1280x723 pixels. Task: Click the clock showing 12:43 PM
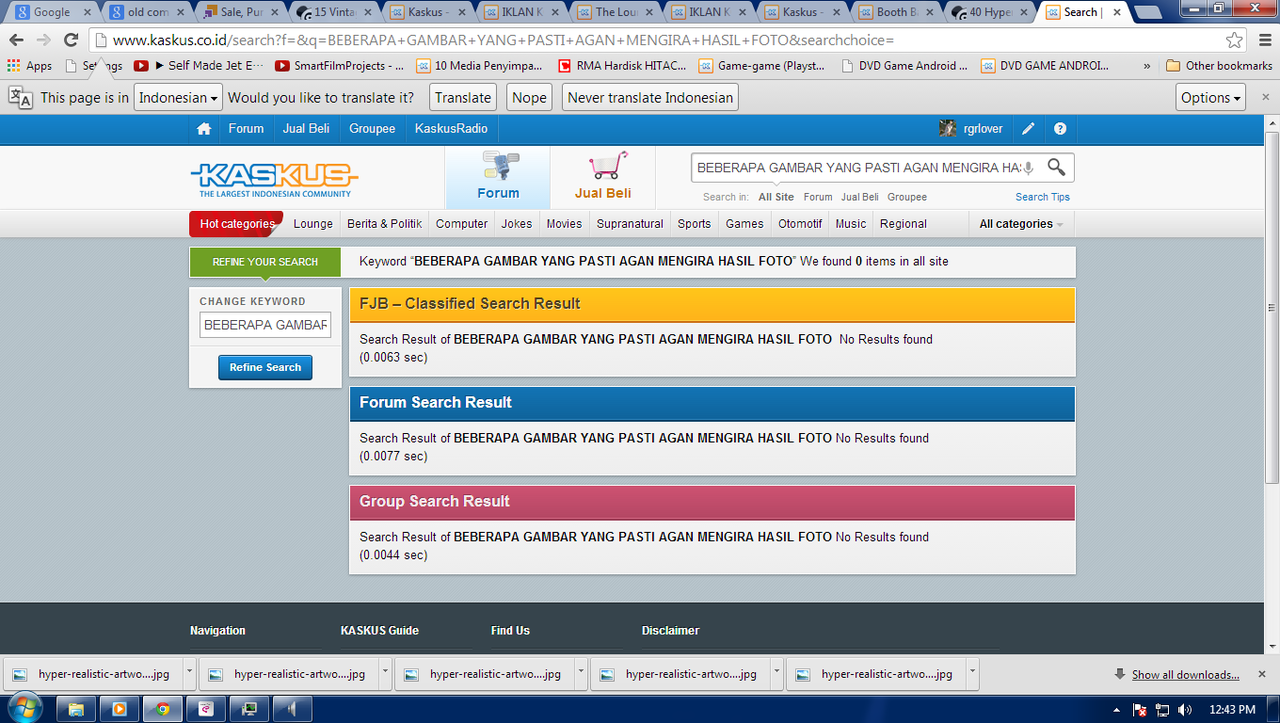(1232, 710)
